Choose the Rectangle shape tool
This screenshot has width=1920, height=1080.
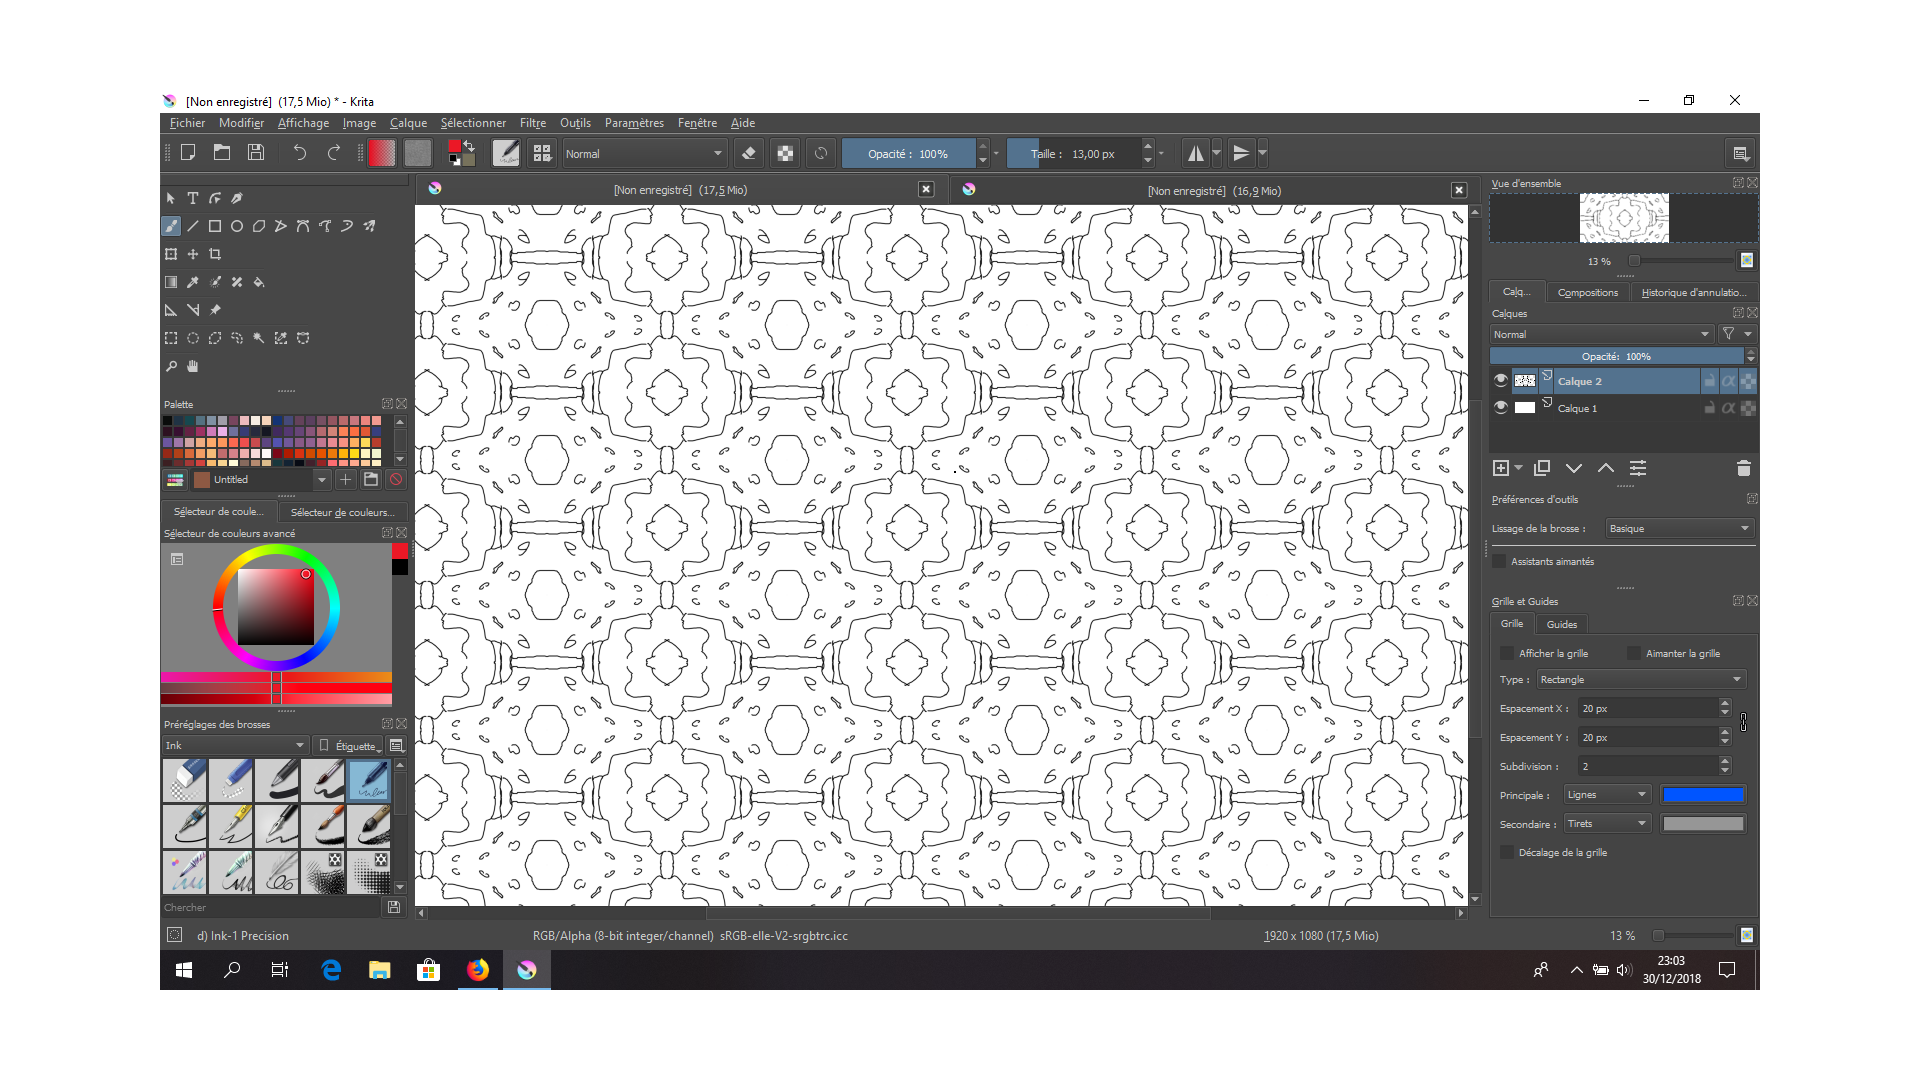215,226
